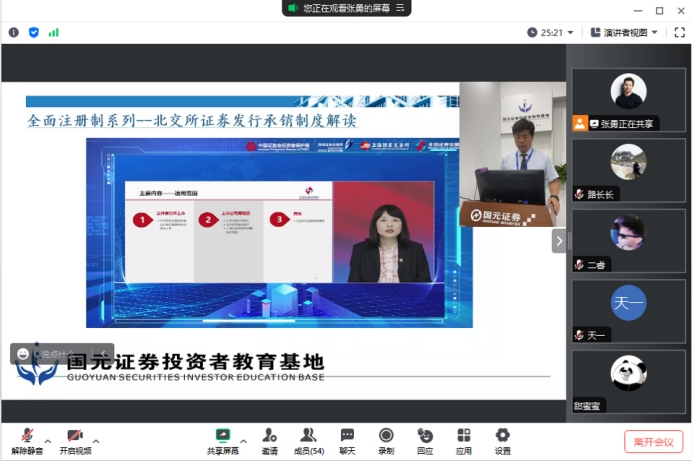The height and width of the screenshot is (461, 693).
Task: Click the host icon beside 张勇正在共享
Action: click(x=580, y=123)
